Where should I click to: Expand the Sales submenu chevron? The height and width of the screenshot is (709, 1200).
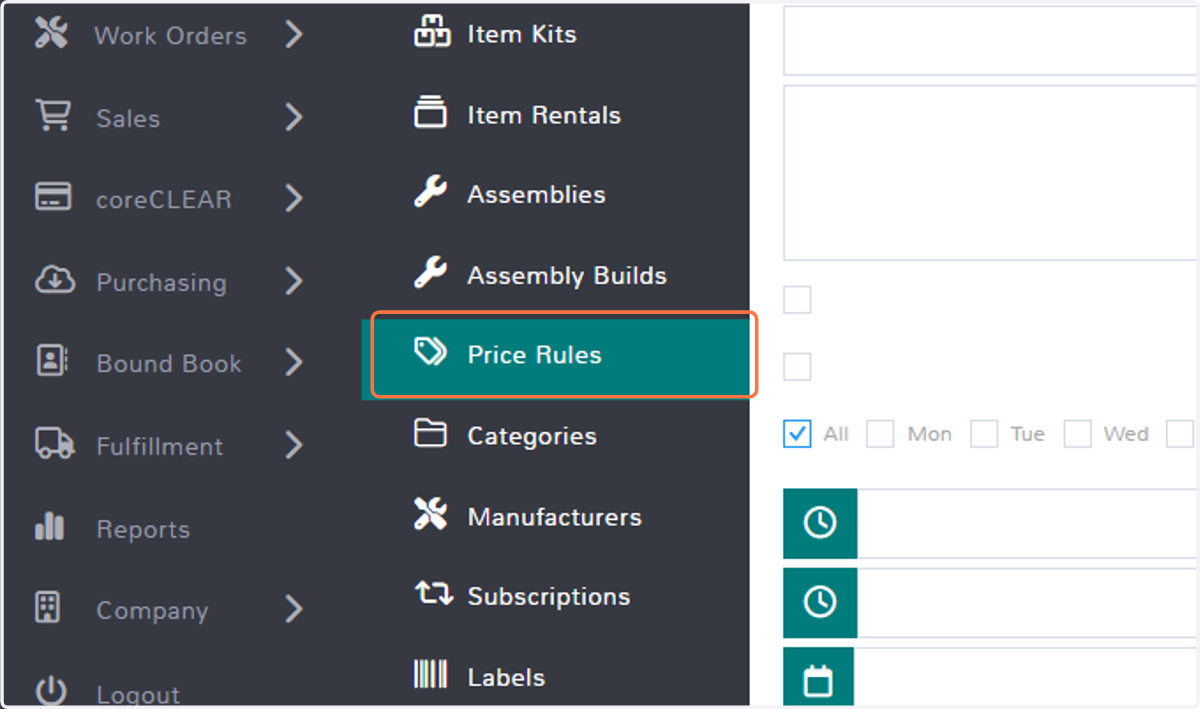pyautogui.click(x=293, y=117)
